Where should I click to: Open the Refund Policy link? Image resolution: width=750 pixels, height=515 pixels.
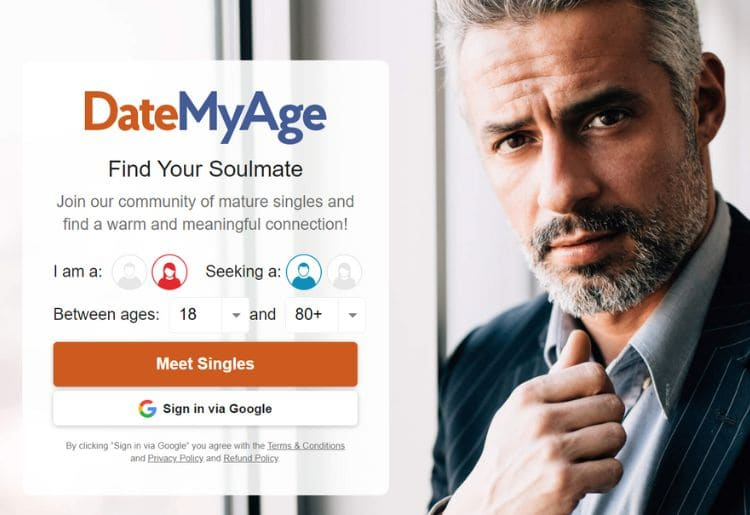(x=251, y=458)
